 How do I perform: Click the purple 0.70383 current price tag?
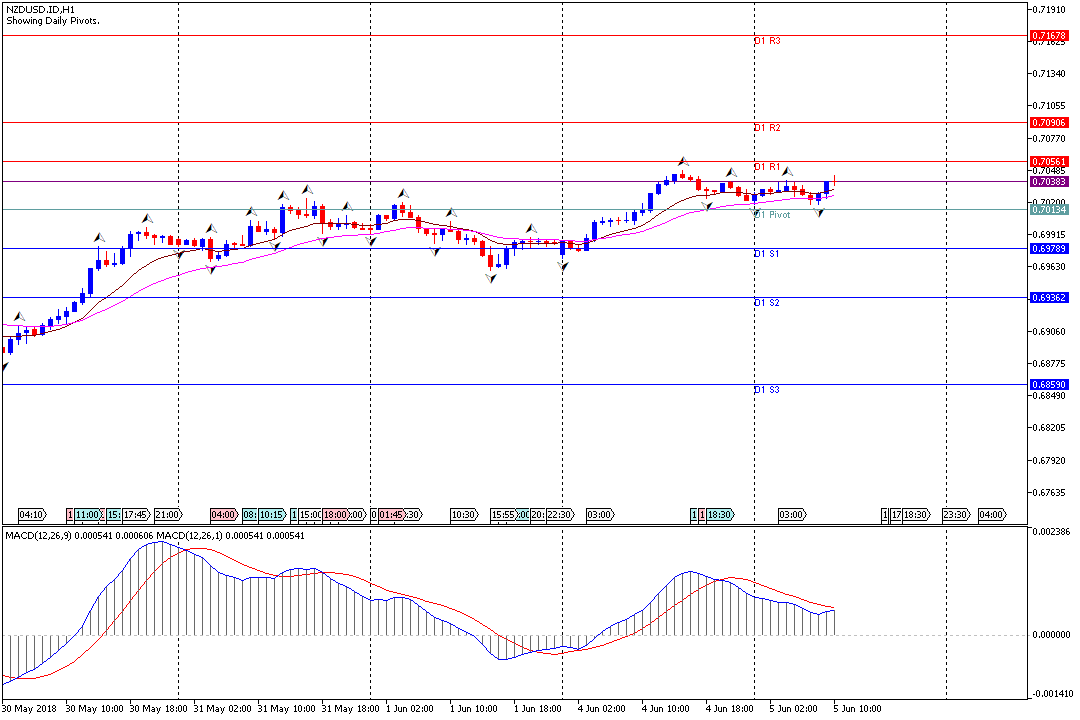tap(1049, 182)
